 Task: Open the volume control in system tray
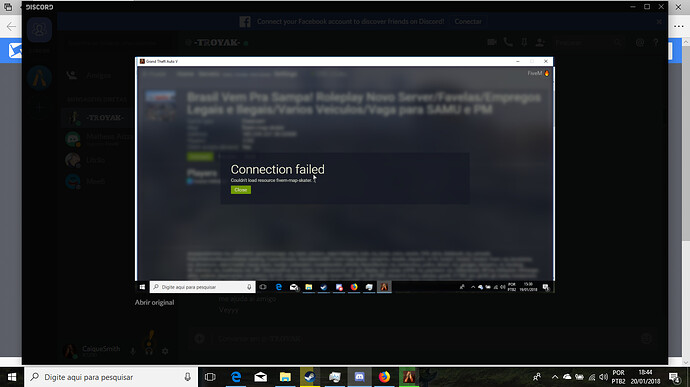604,377
